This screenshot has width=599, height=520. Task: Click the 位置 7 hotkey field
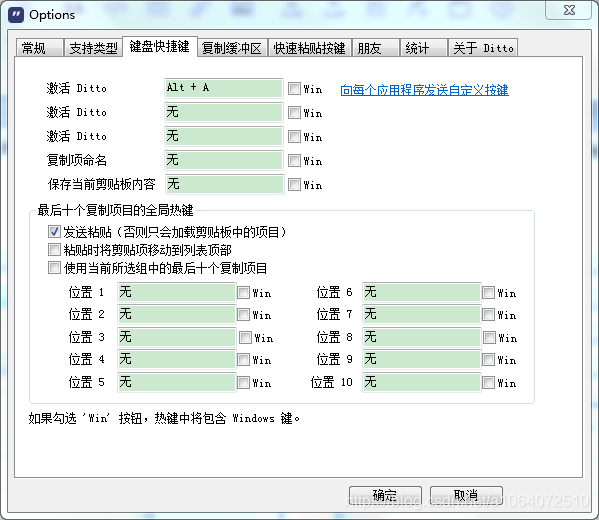(x=421, y=315)
